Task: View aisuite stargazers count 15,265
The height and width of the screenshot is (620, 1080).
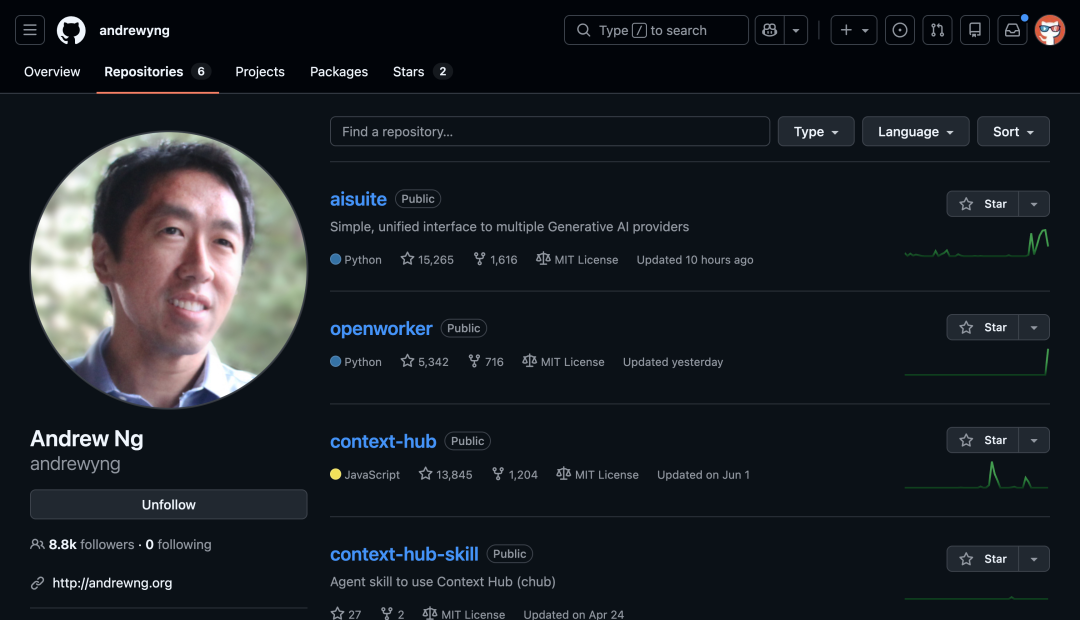Action: point(427,260)
